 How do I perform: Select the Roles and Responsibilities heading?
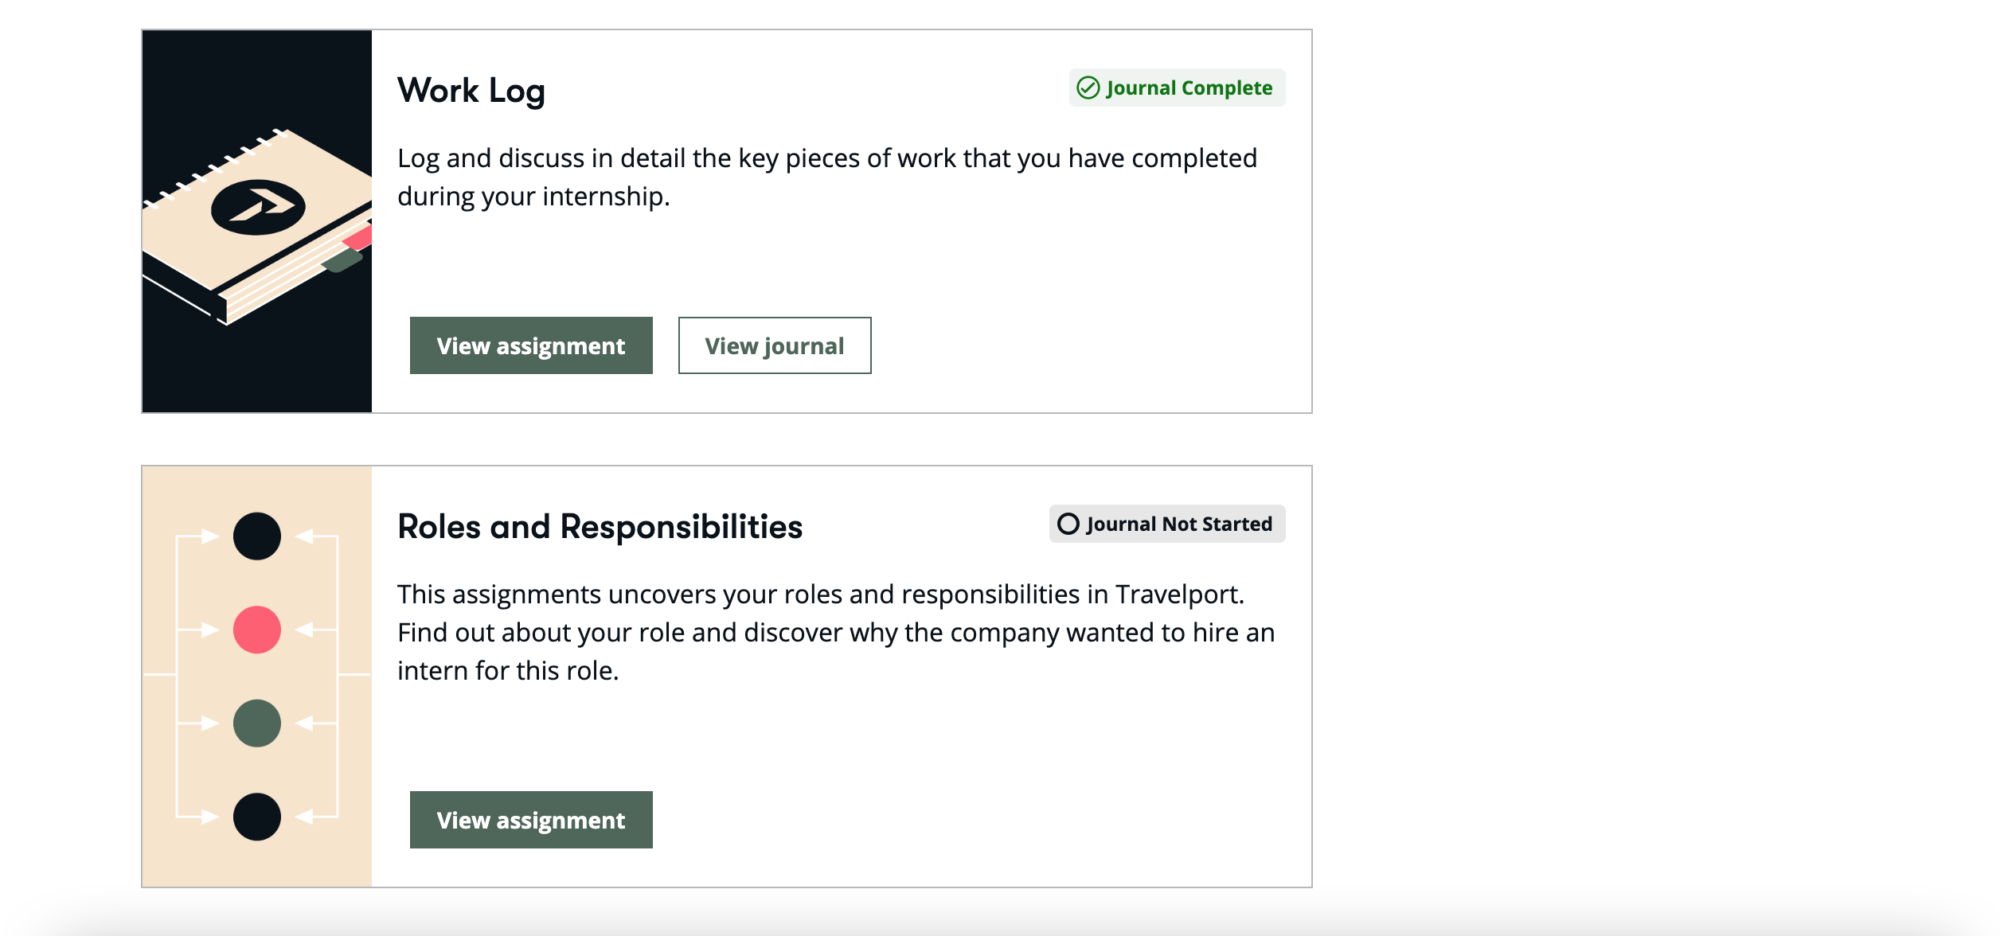coord(599,527)
